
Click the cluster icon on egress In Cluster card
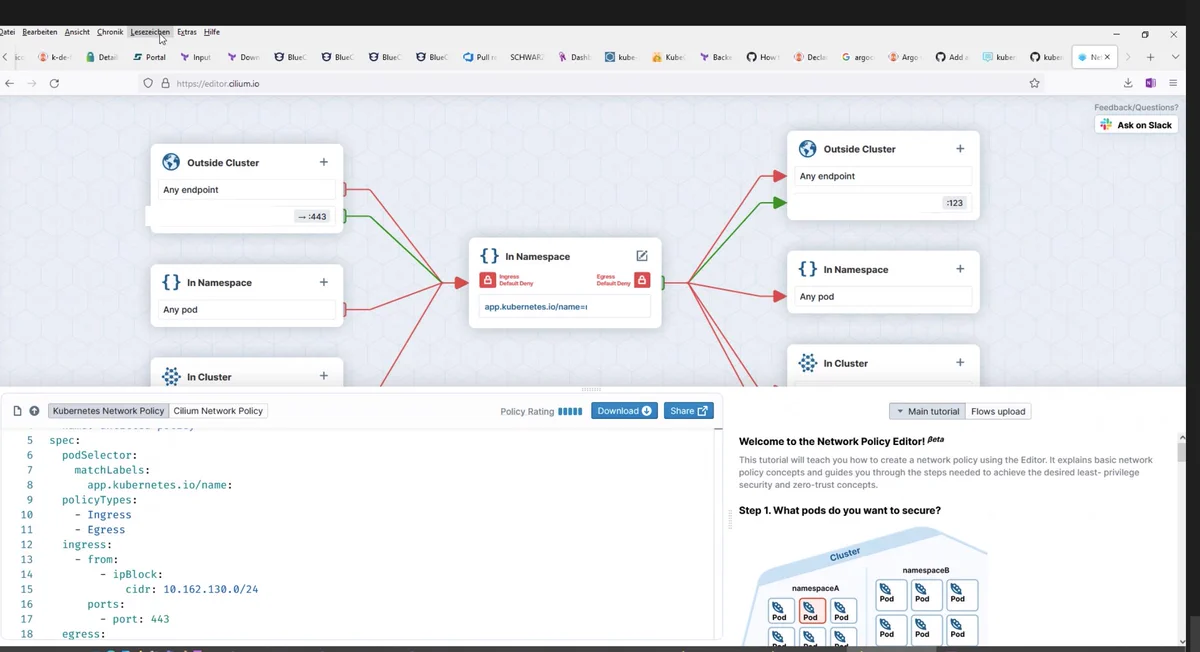(808, 363)
